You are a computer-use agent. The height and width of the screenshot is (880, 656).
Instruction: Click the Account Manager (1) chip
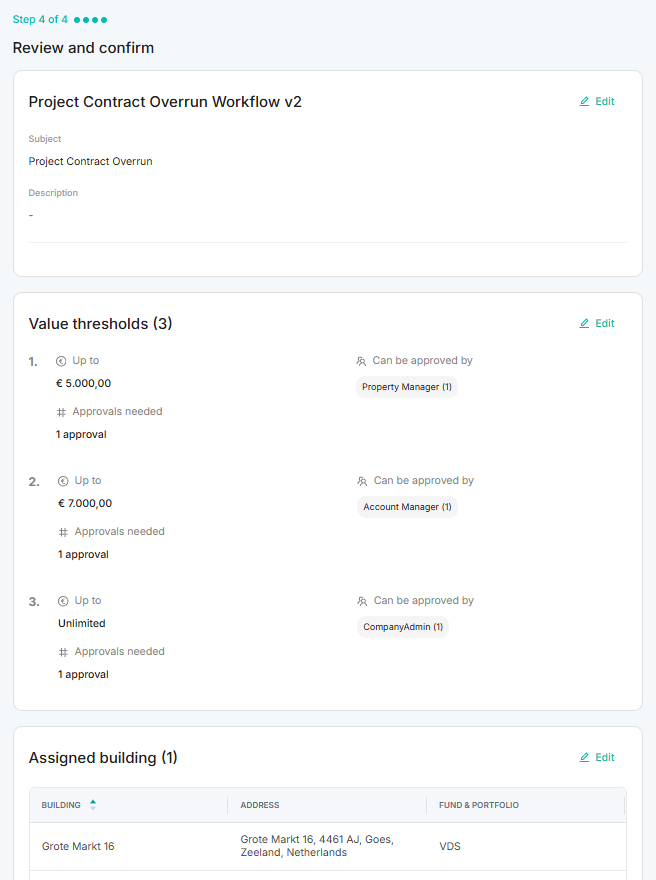pyautogui.click(x=407, y=507)
